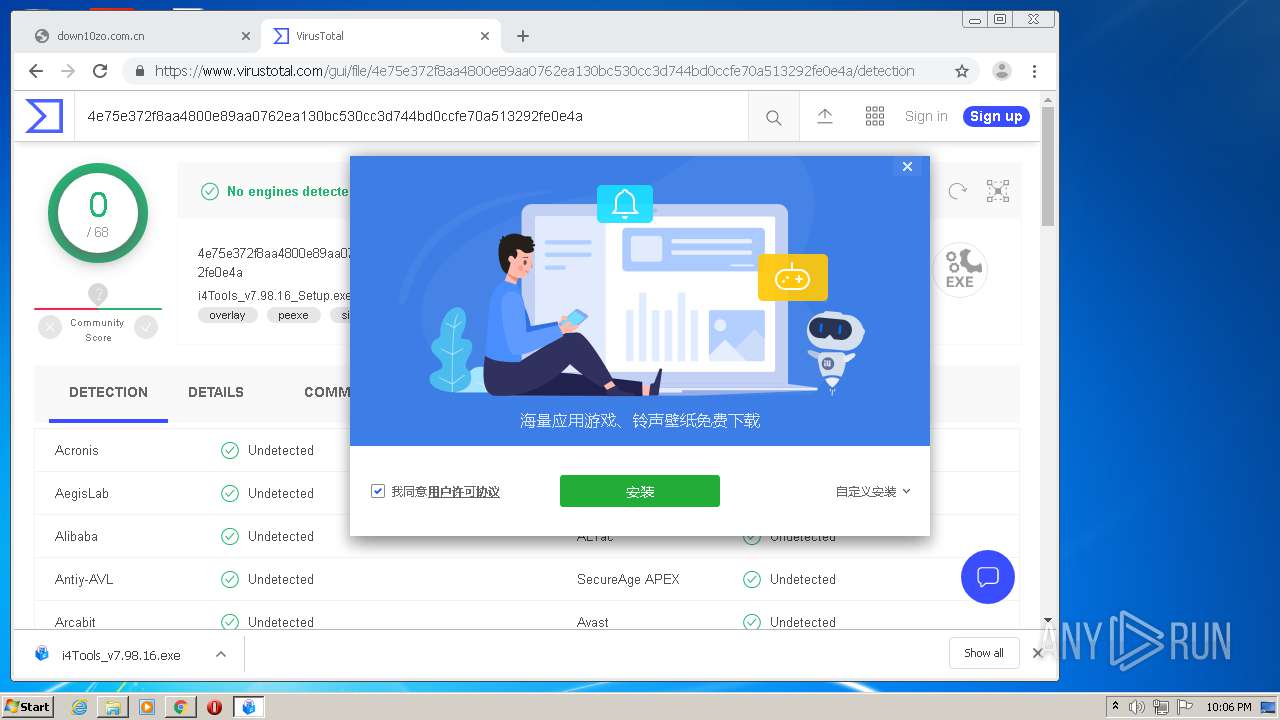Expand the custom install 自定义安装 options

pyautogui.click(x=874, y=492)
